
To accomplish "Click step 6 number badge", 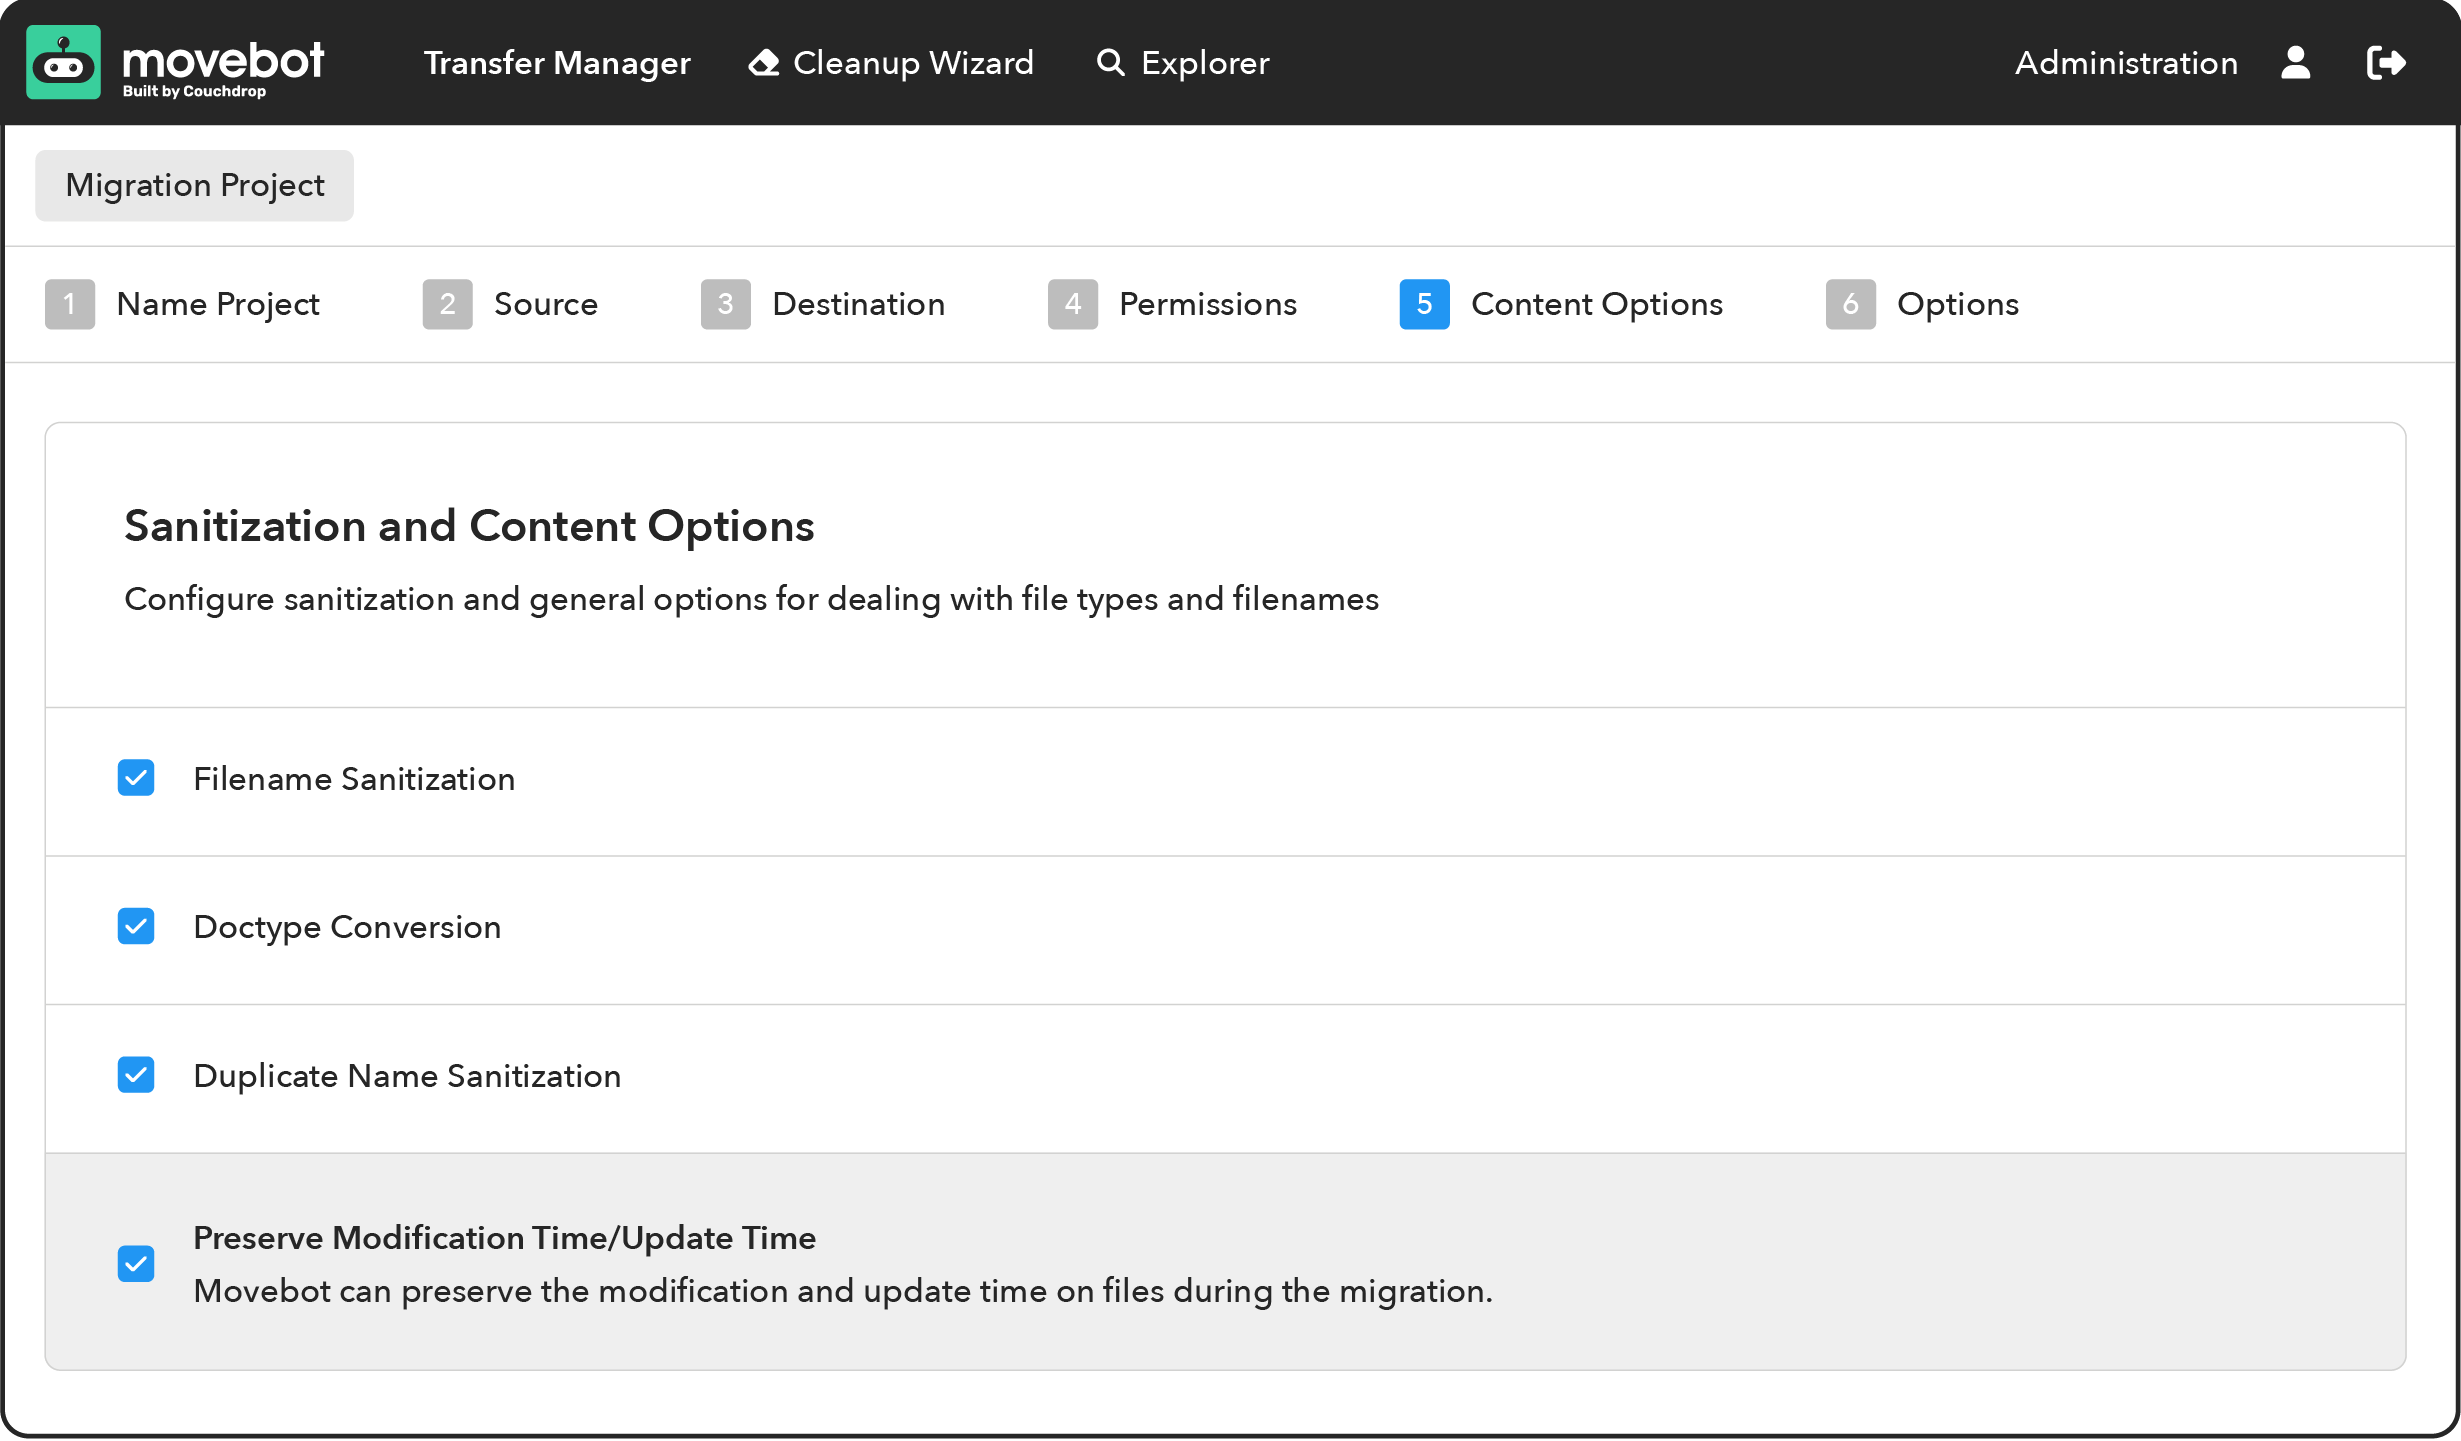I will pyautogui.click(x=1850, y=304).
